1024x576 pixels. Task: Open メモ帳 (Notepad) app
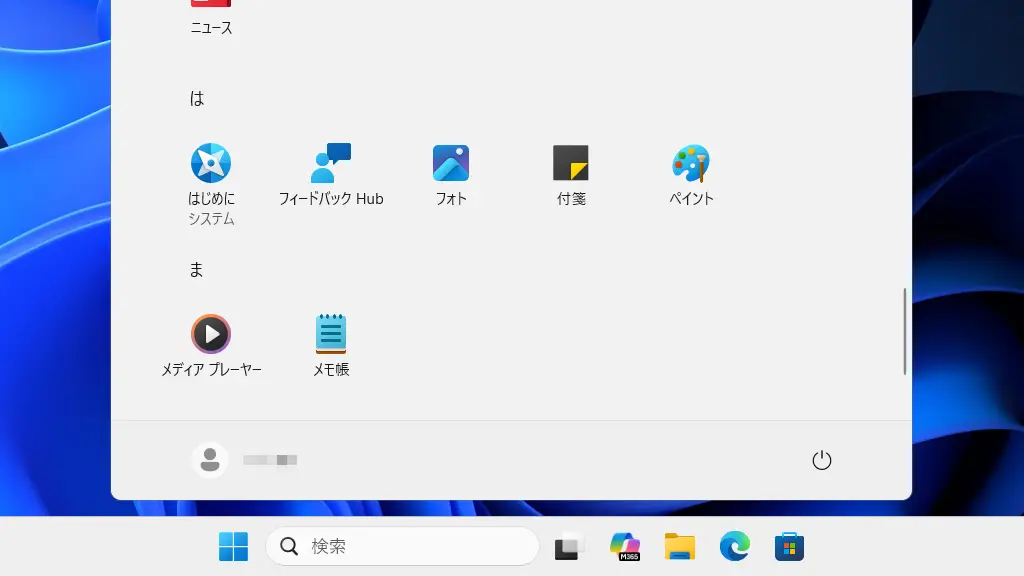click(331, 334)
